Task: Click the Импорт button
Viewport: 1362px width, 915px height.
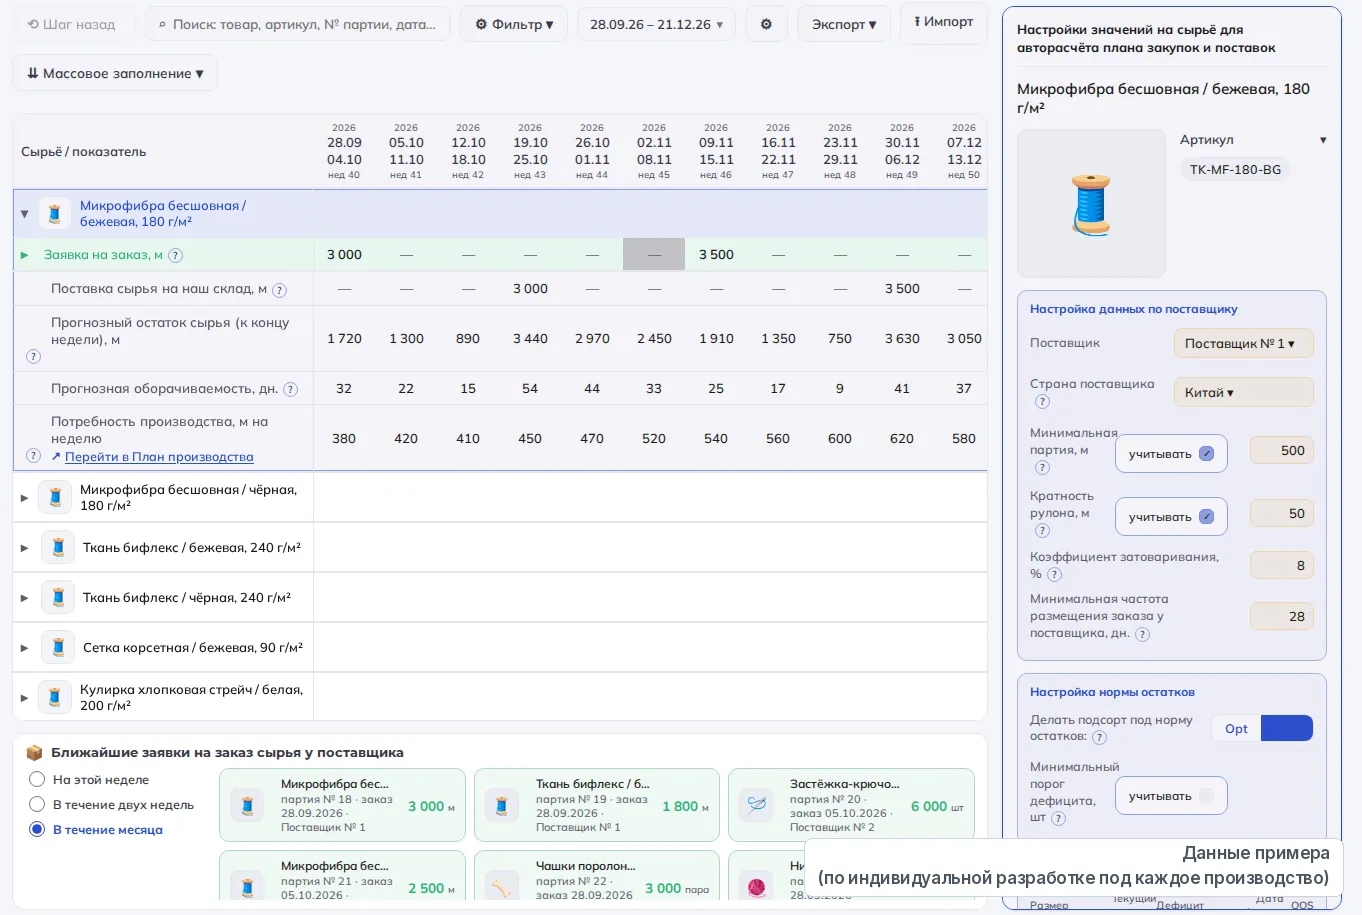Action: tap(944, 22)
